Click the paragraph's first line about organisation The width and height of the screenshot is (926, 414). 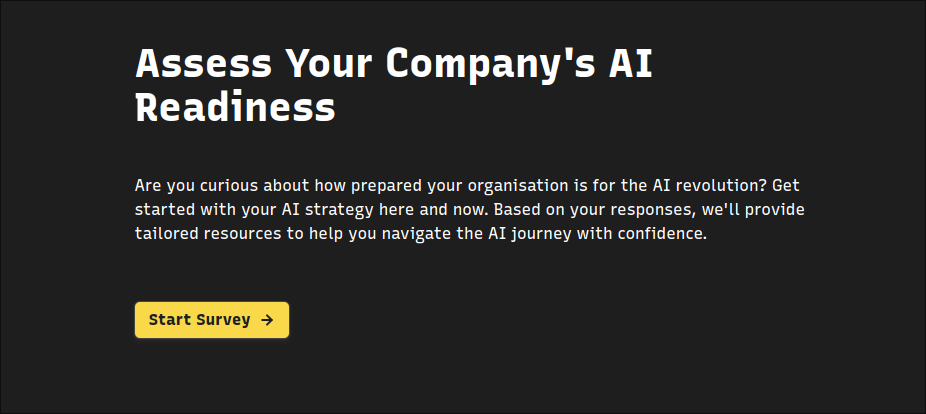(x=467, y=186)
